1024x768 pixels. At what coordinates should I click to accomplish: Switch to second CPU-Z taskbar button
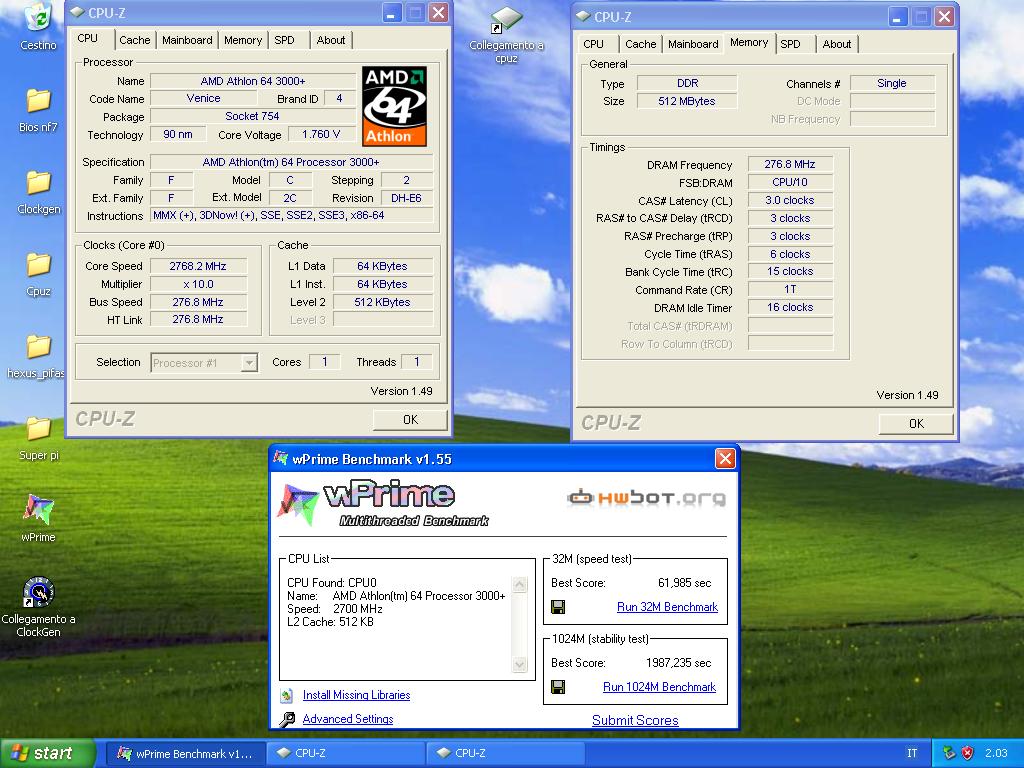point(505,753)
